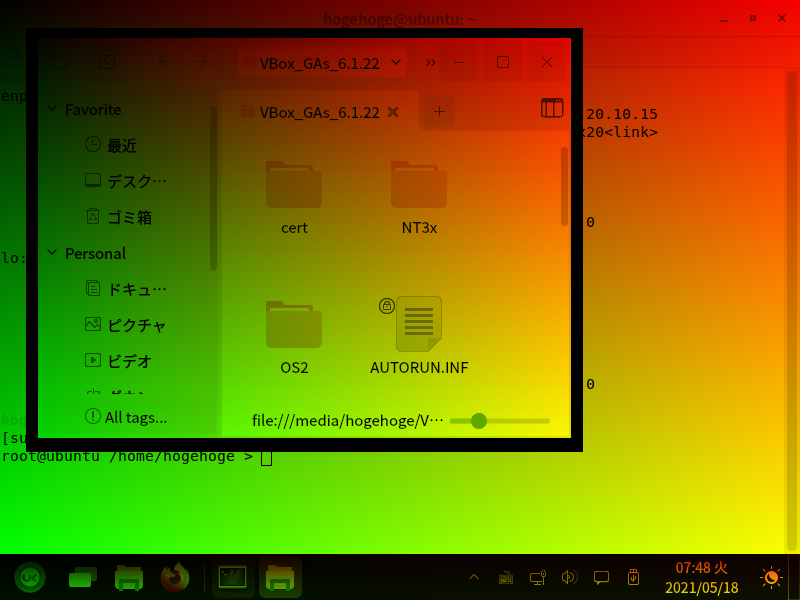Open terminal here from file manager toolbar

point(107,62)
